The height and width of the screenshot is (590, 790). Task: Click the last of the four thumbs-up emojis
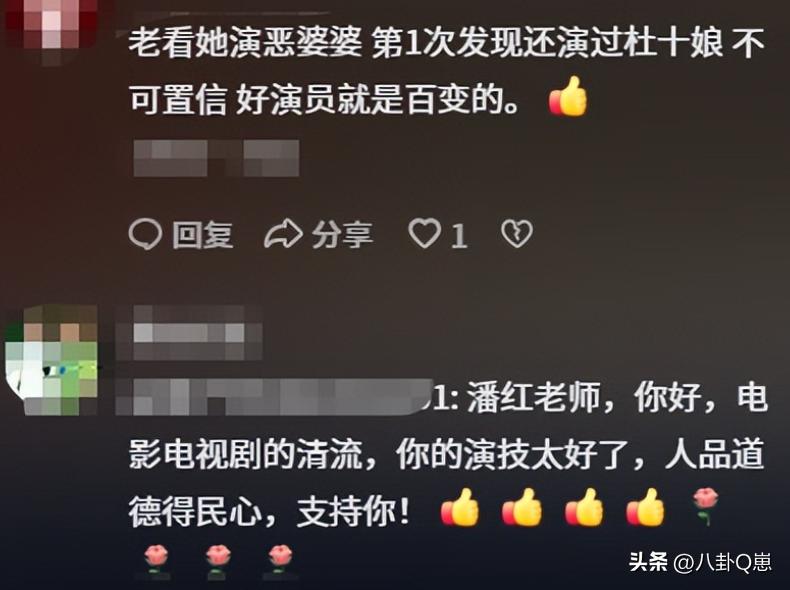click(645, 508)
